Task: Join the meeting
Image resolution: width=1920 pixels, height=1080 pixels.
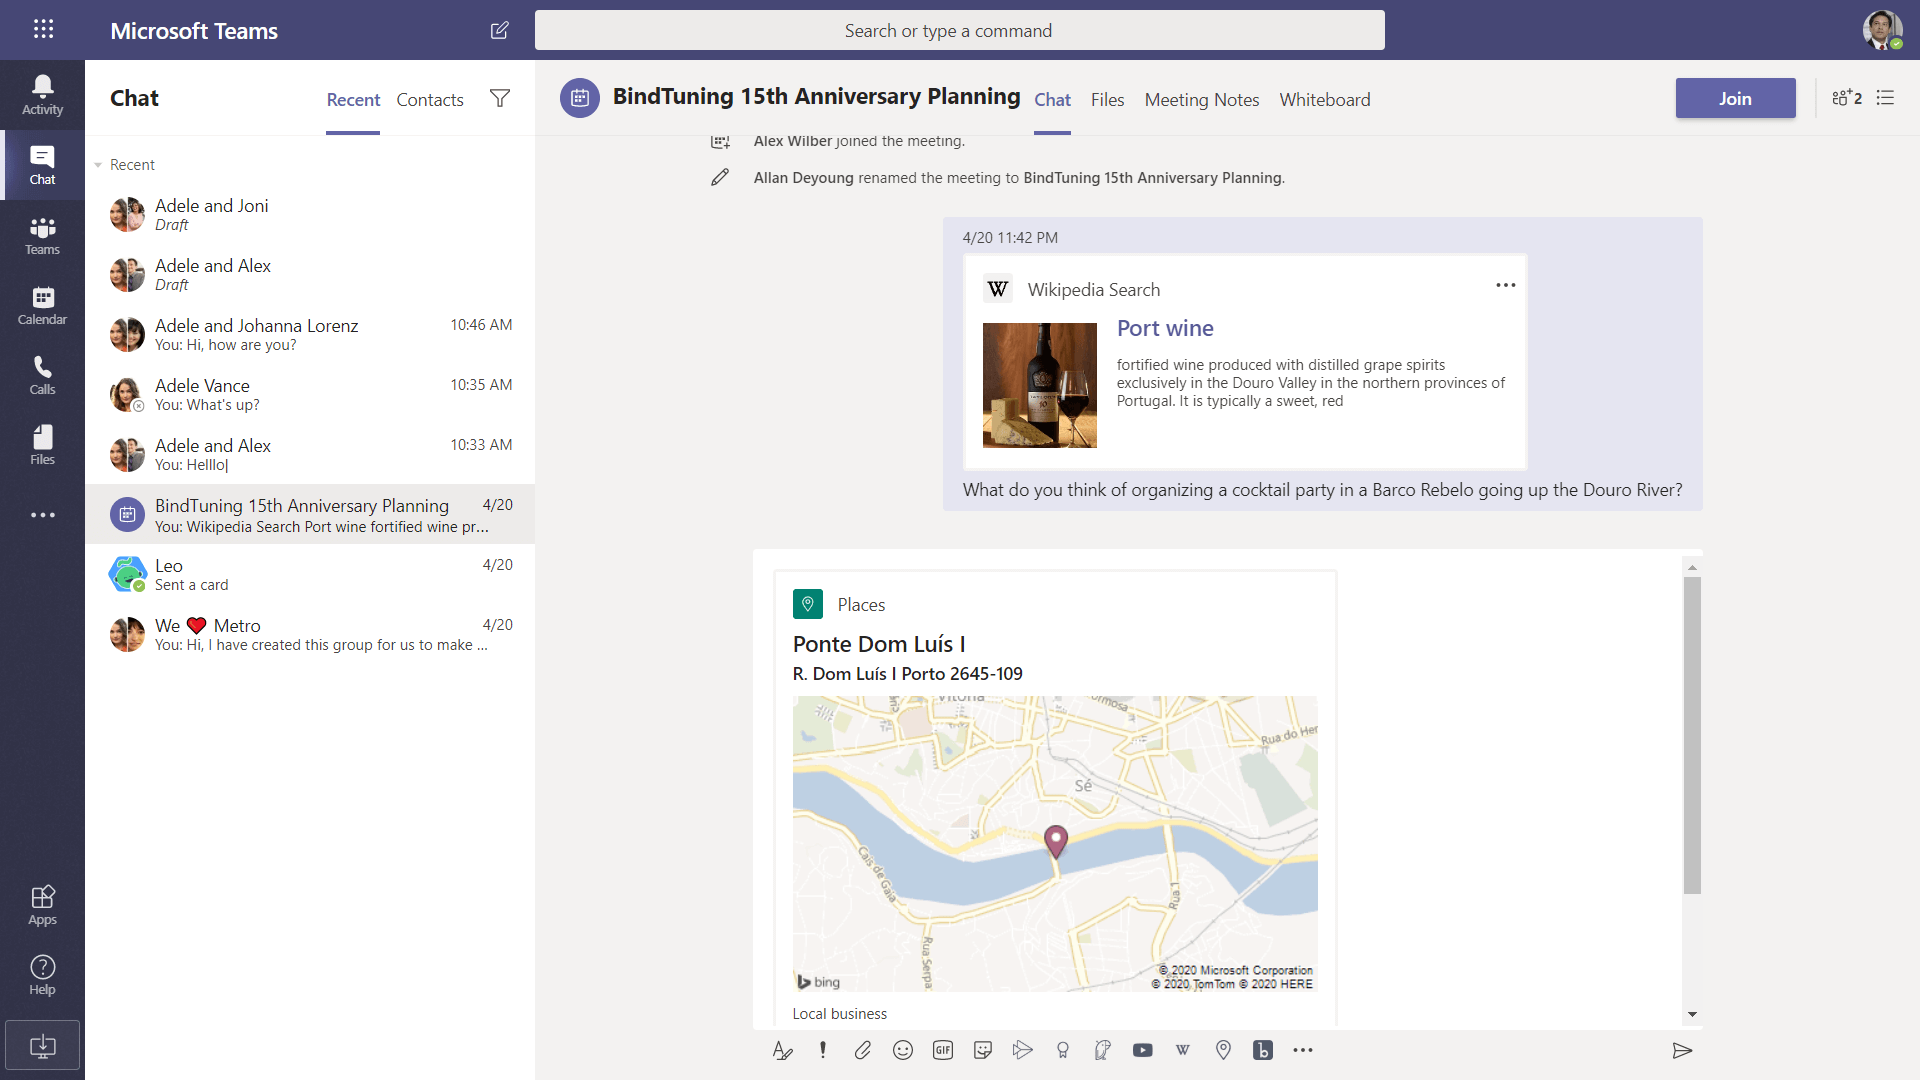Action: [x=1735, y=98]
